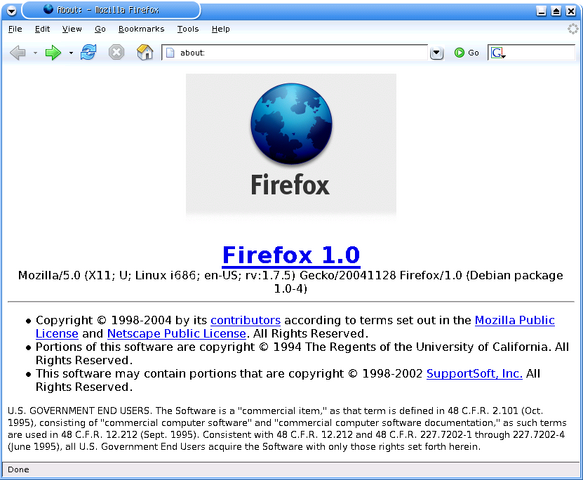
Task: Click the Done status bar text
Action: click(18, 470)
